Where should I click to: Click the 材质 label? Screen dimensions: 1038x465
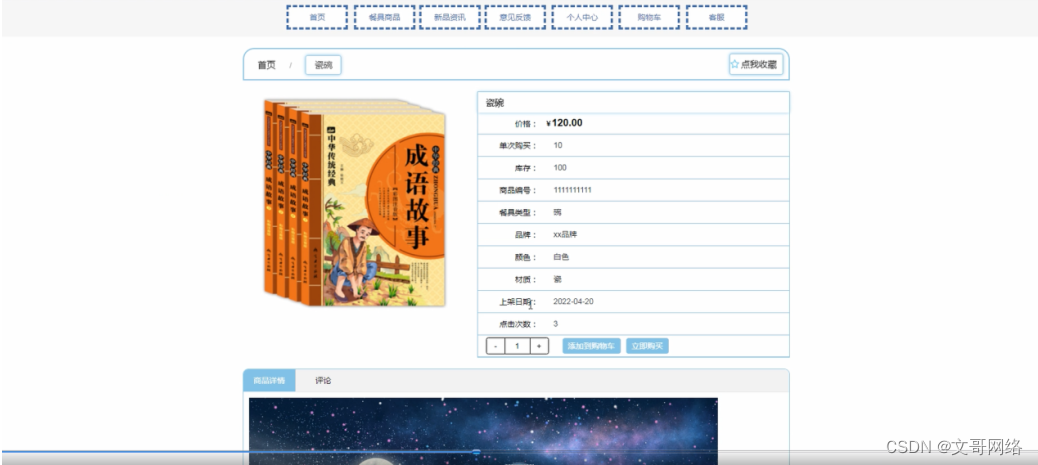click(526, 280)
